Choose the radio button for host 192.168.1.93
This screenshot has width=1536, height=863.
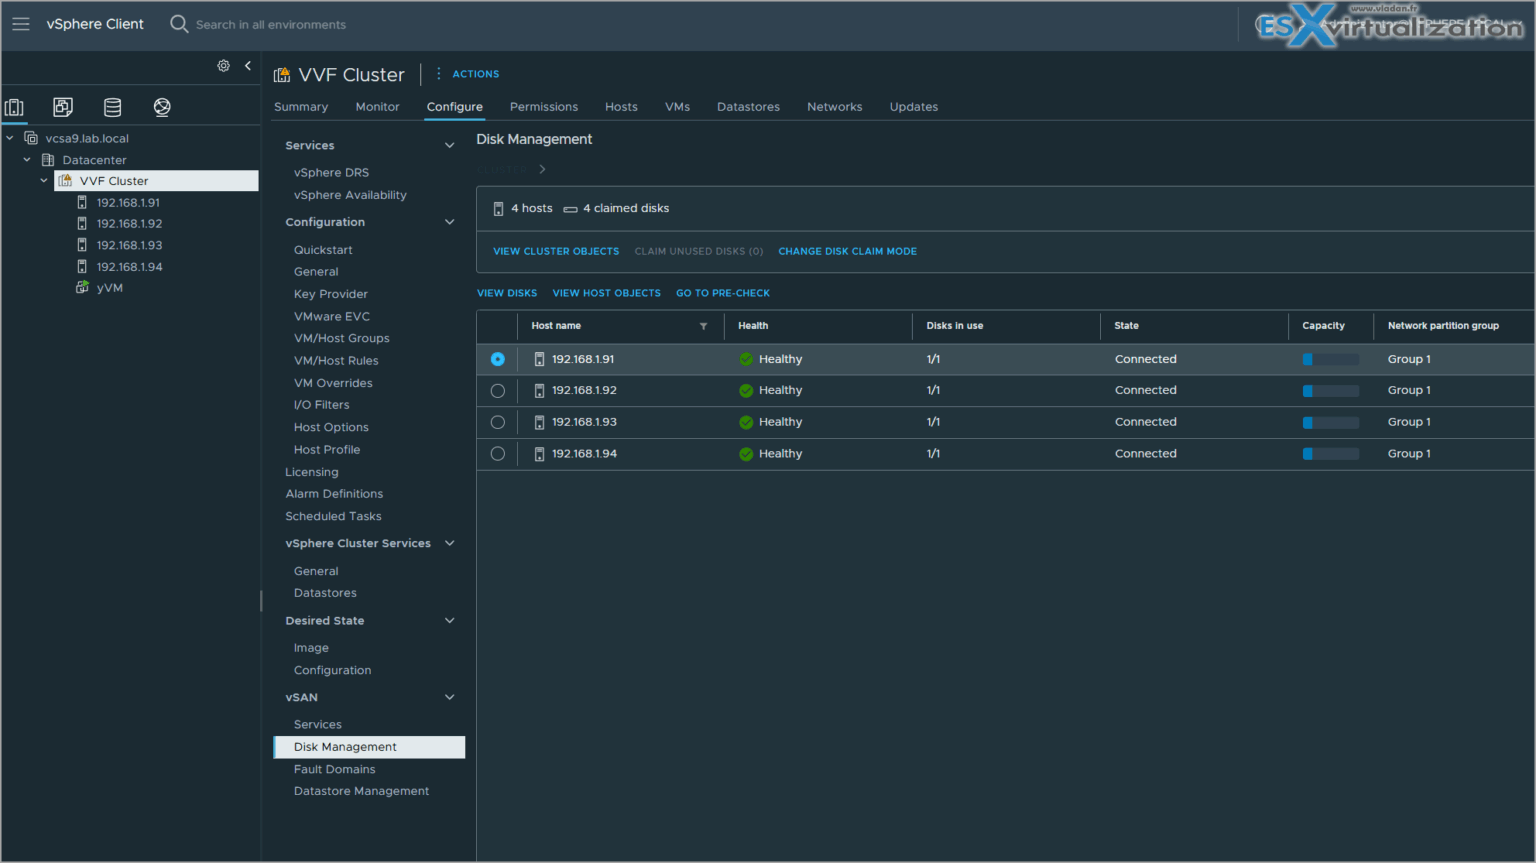click(x=497, y=421)
